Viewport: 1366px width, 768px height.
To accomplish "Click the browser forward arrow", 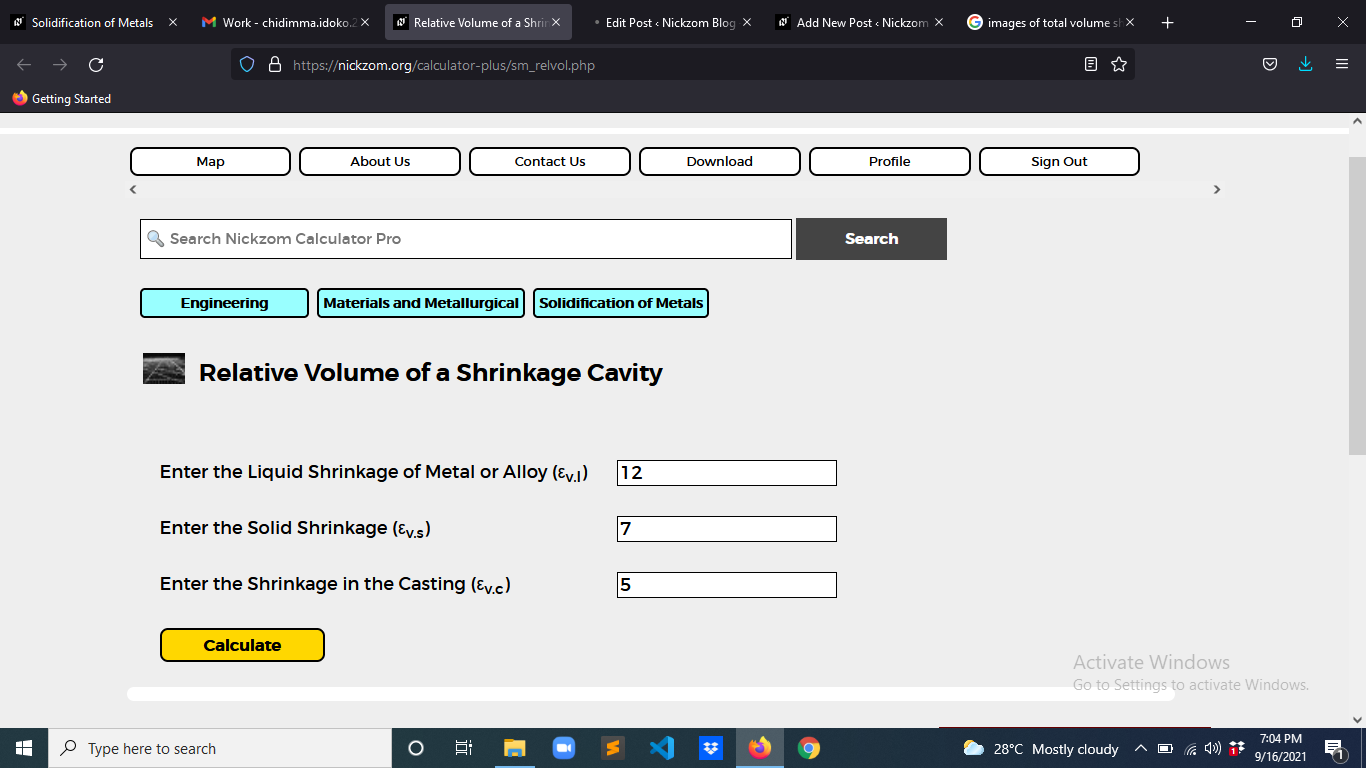I will coord(60,65).
